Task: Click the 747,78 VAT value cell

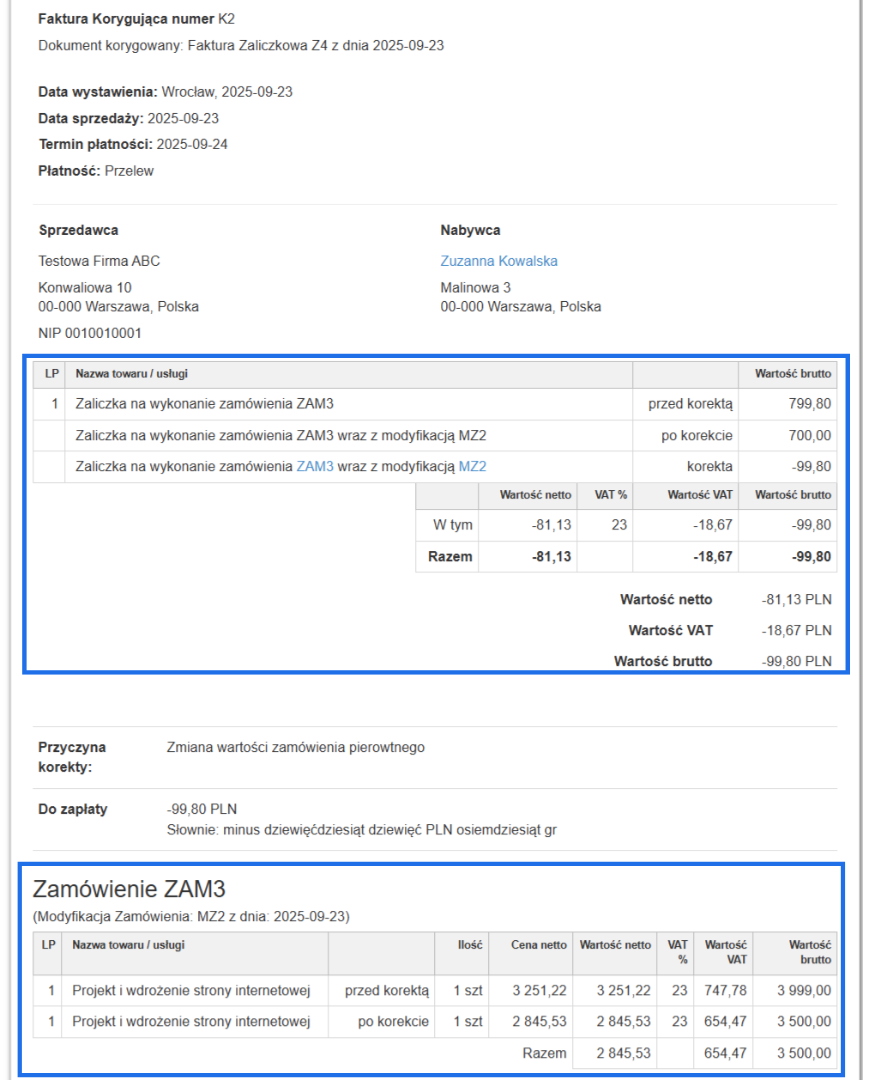Action: [x=725, y=990]
